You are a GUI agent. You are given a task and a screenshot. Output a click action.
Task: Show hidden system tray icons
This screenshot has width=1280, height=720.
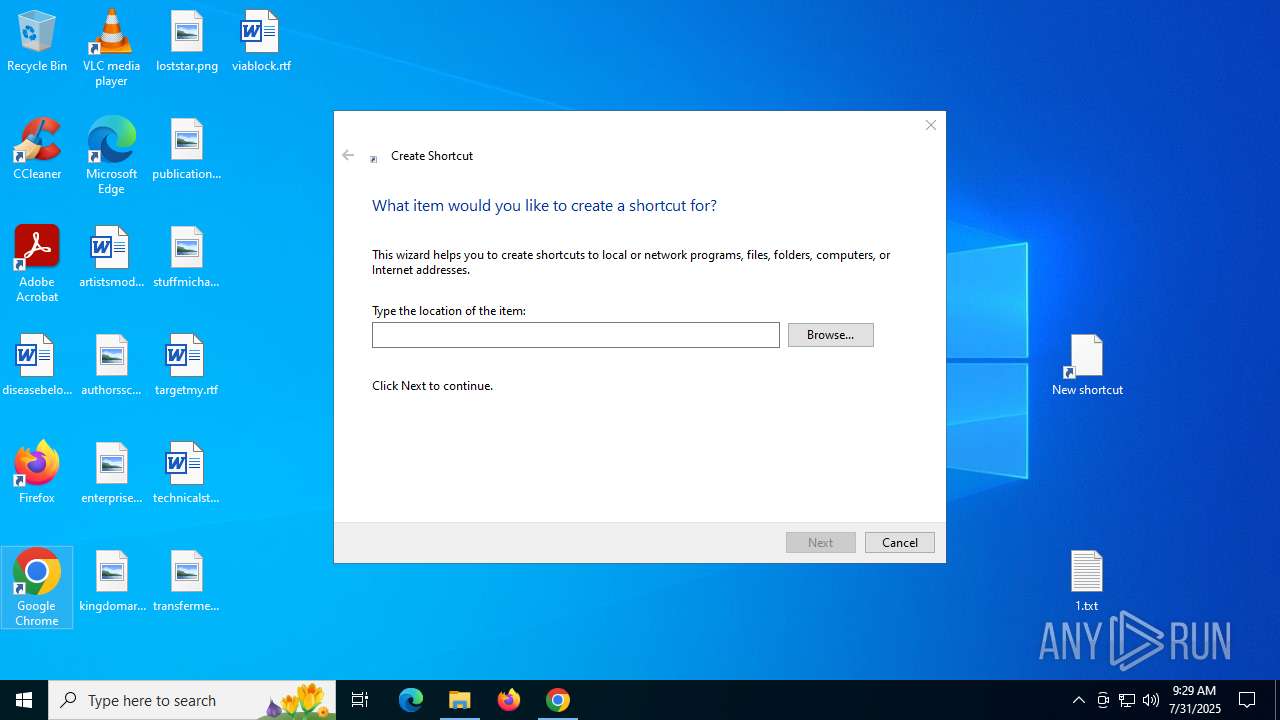tap(1079, 700)
